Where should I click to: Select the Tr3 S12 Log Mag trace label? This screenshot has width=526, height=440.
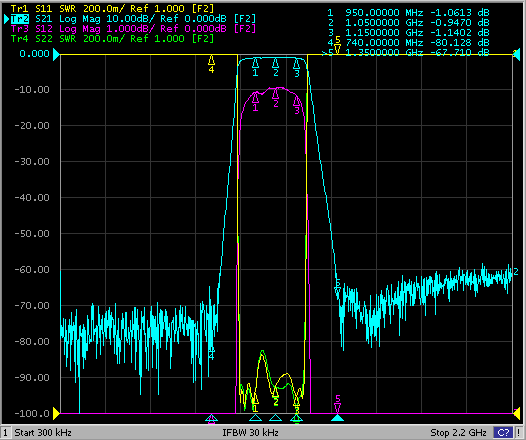point(133,29)
